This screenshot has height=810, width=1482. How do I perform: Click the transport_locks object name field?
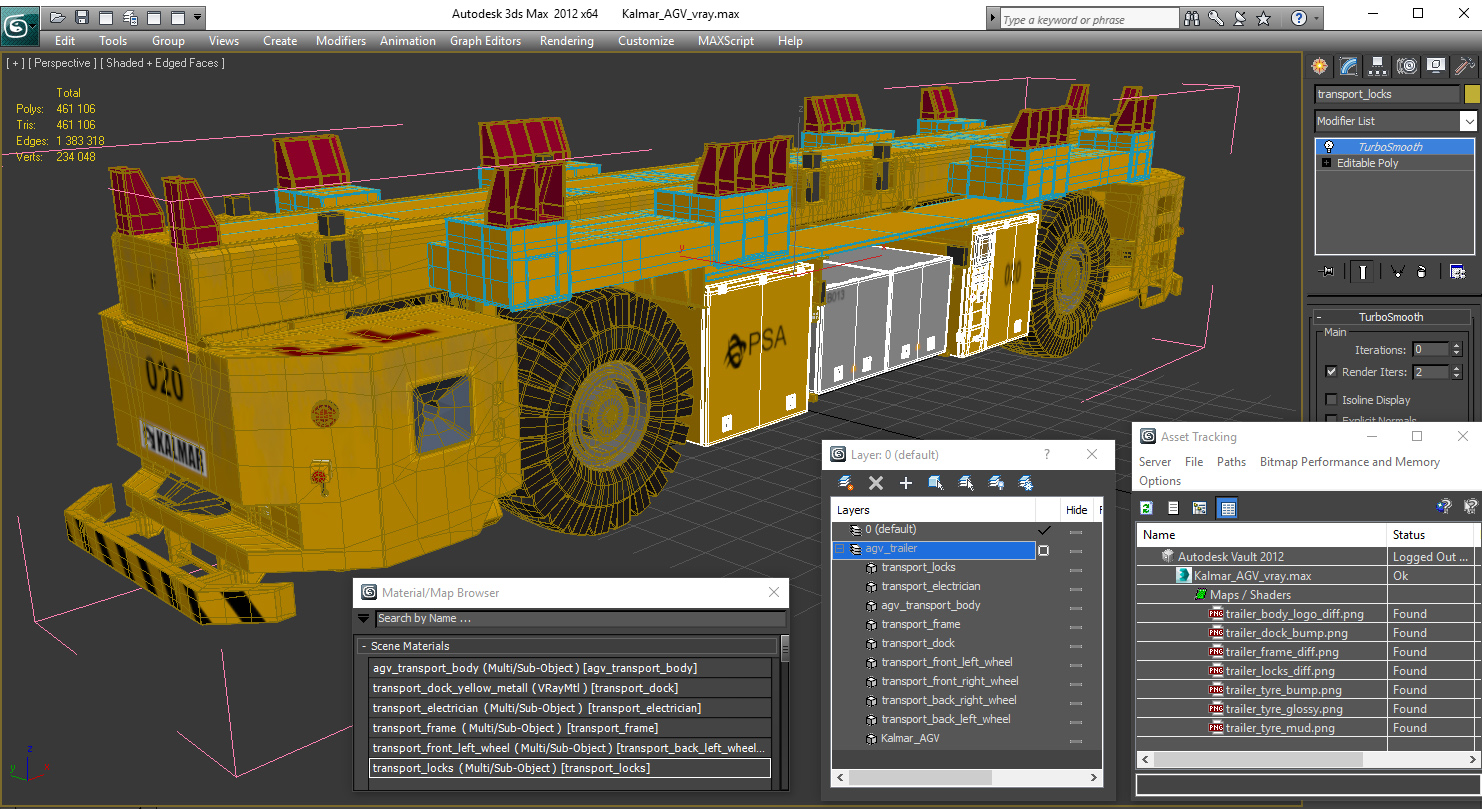point(1387,94)
